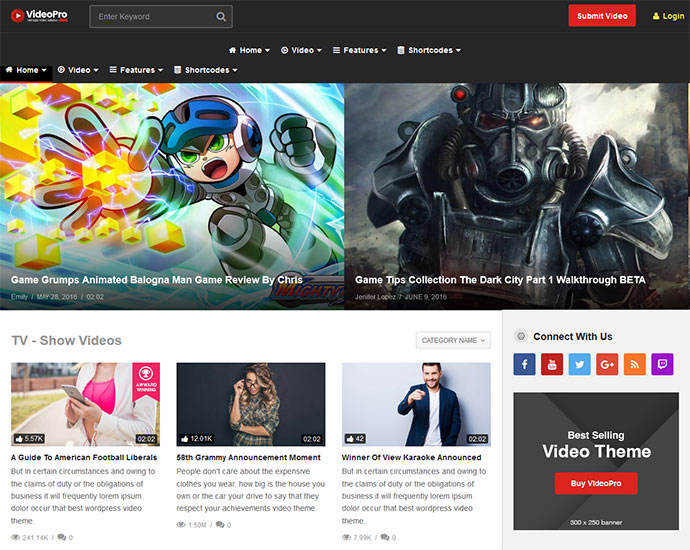
Task: Click the MAY 28, 2016 date text
Action: pyautogui.click(x=57, y=297)
